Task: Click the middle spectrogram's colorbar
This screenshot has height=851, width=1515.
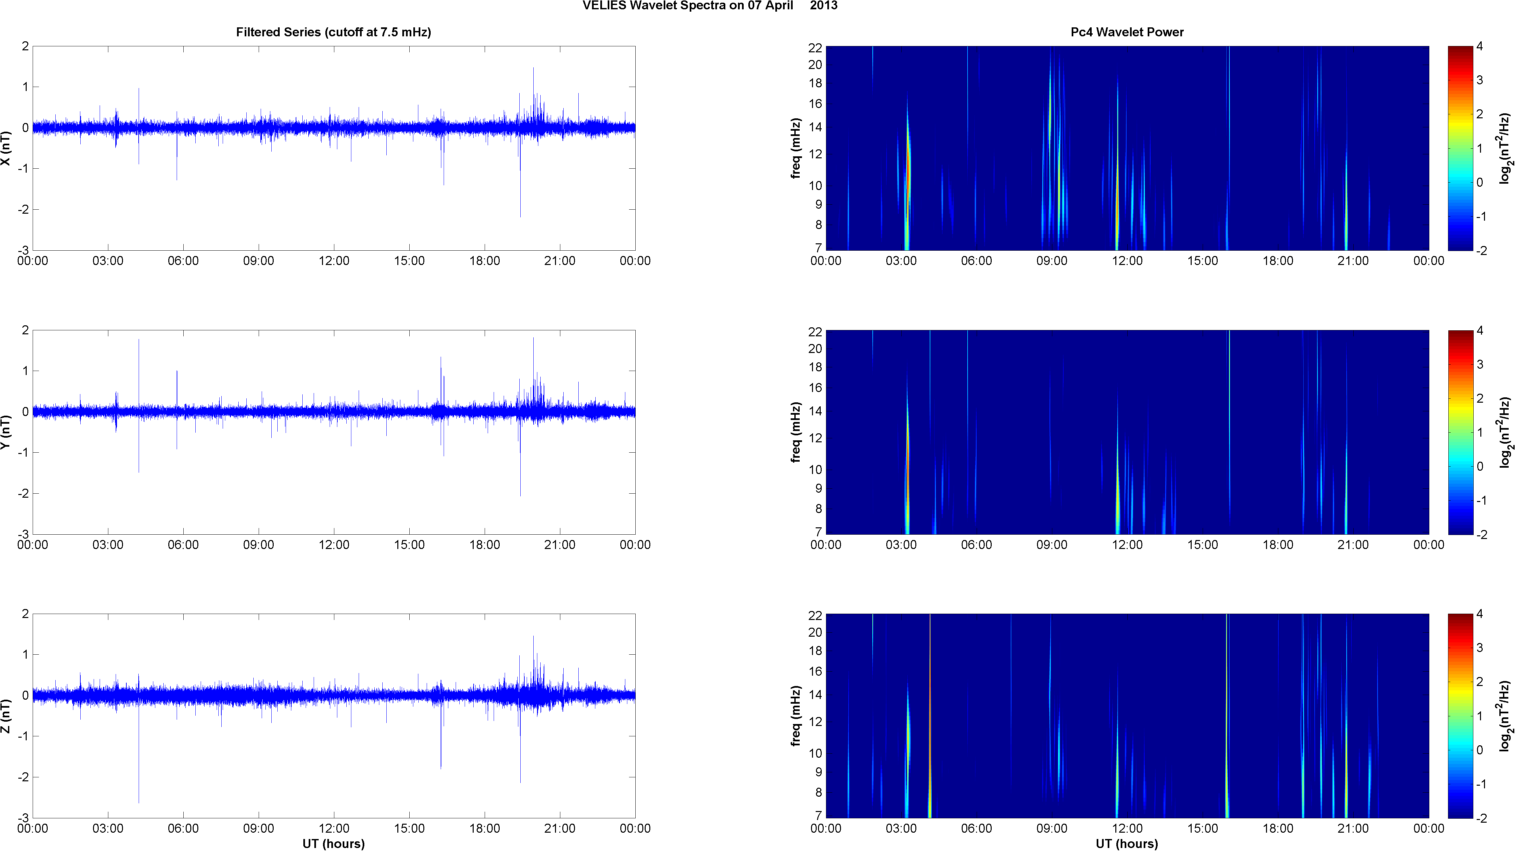Action: (1460, 432)
